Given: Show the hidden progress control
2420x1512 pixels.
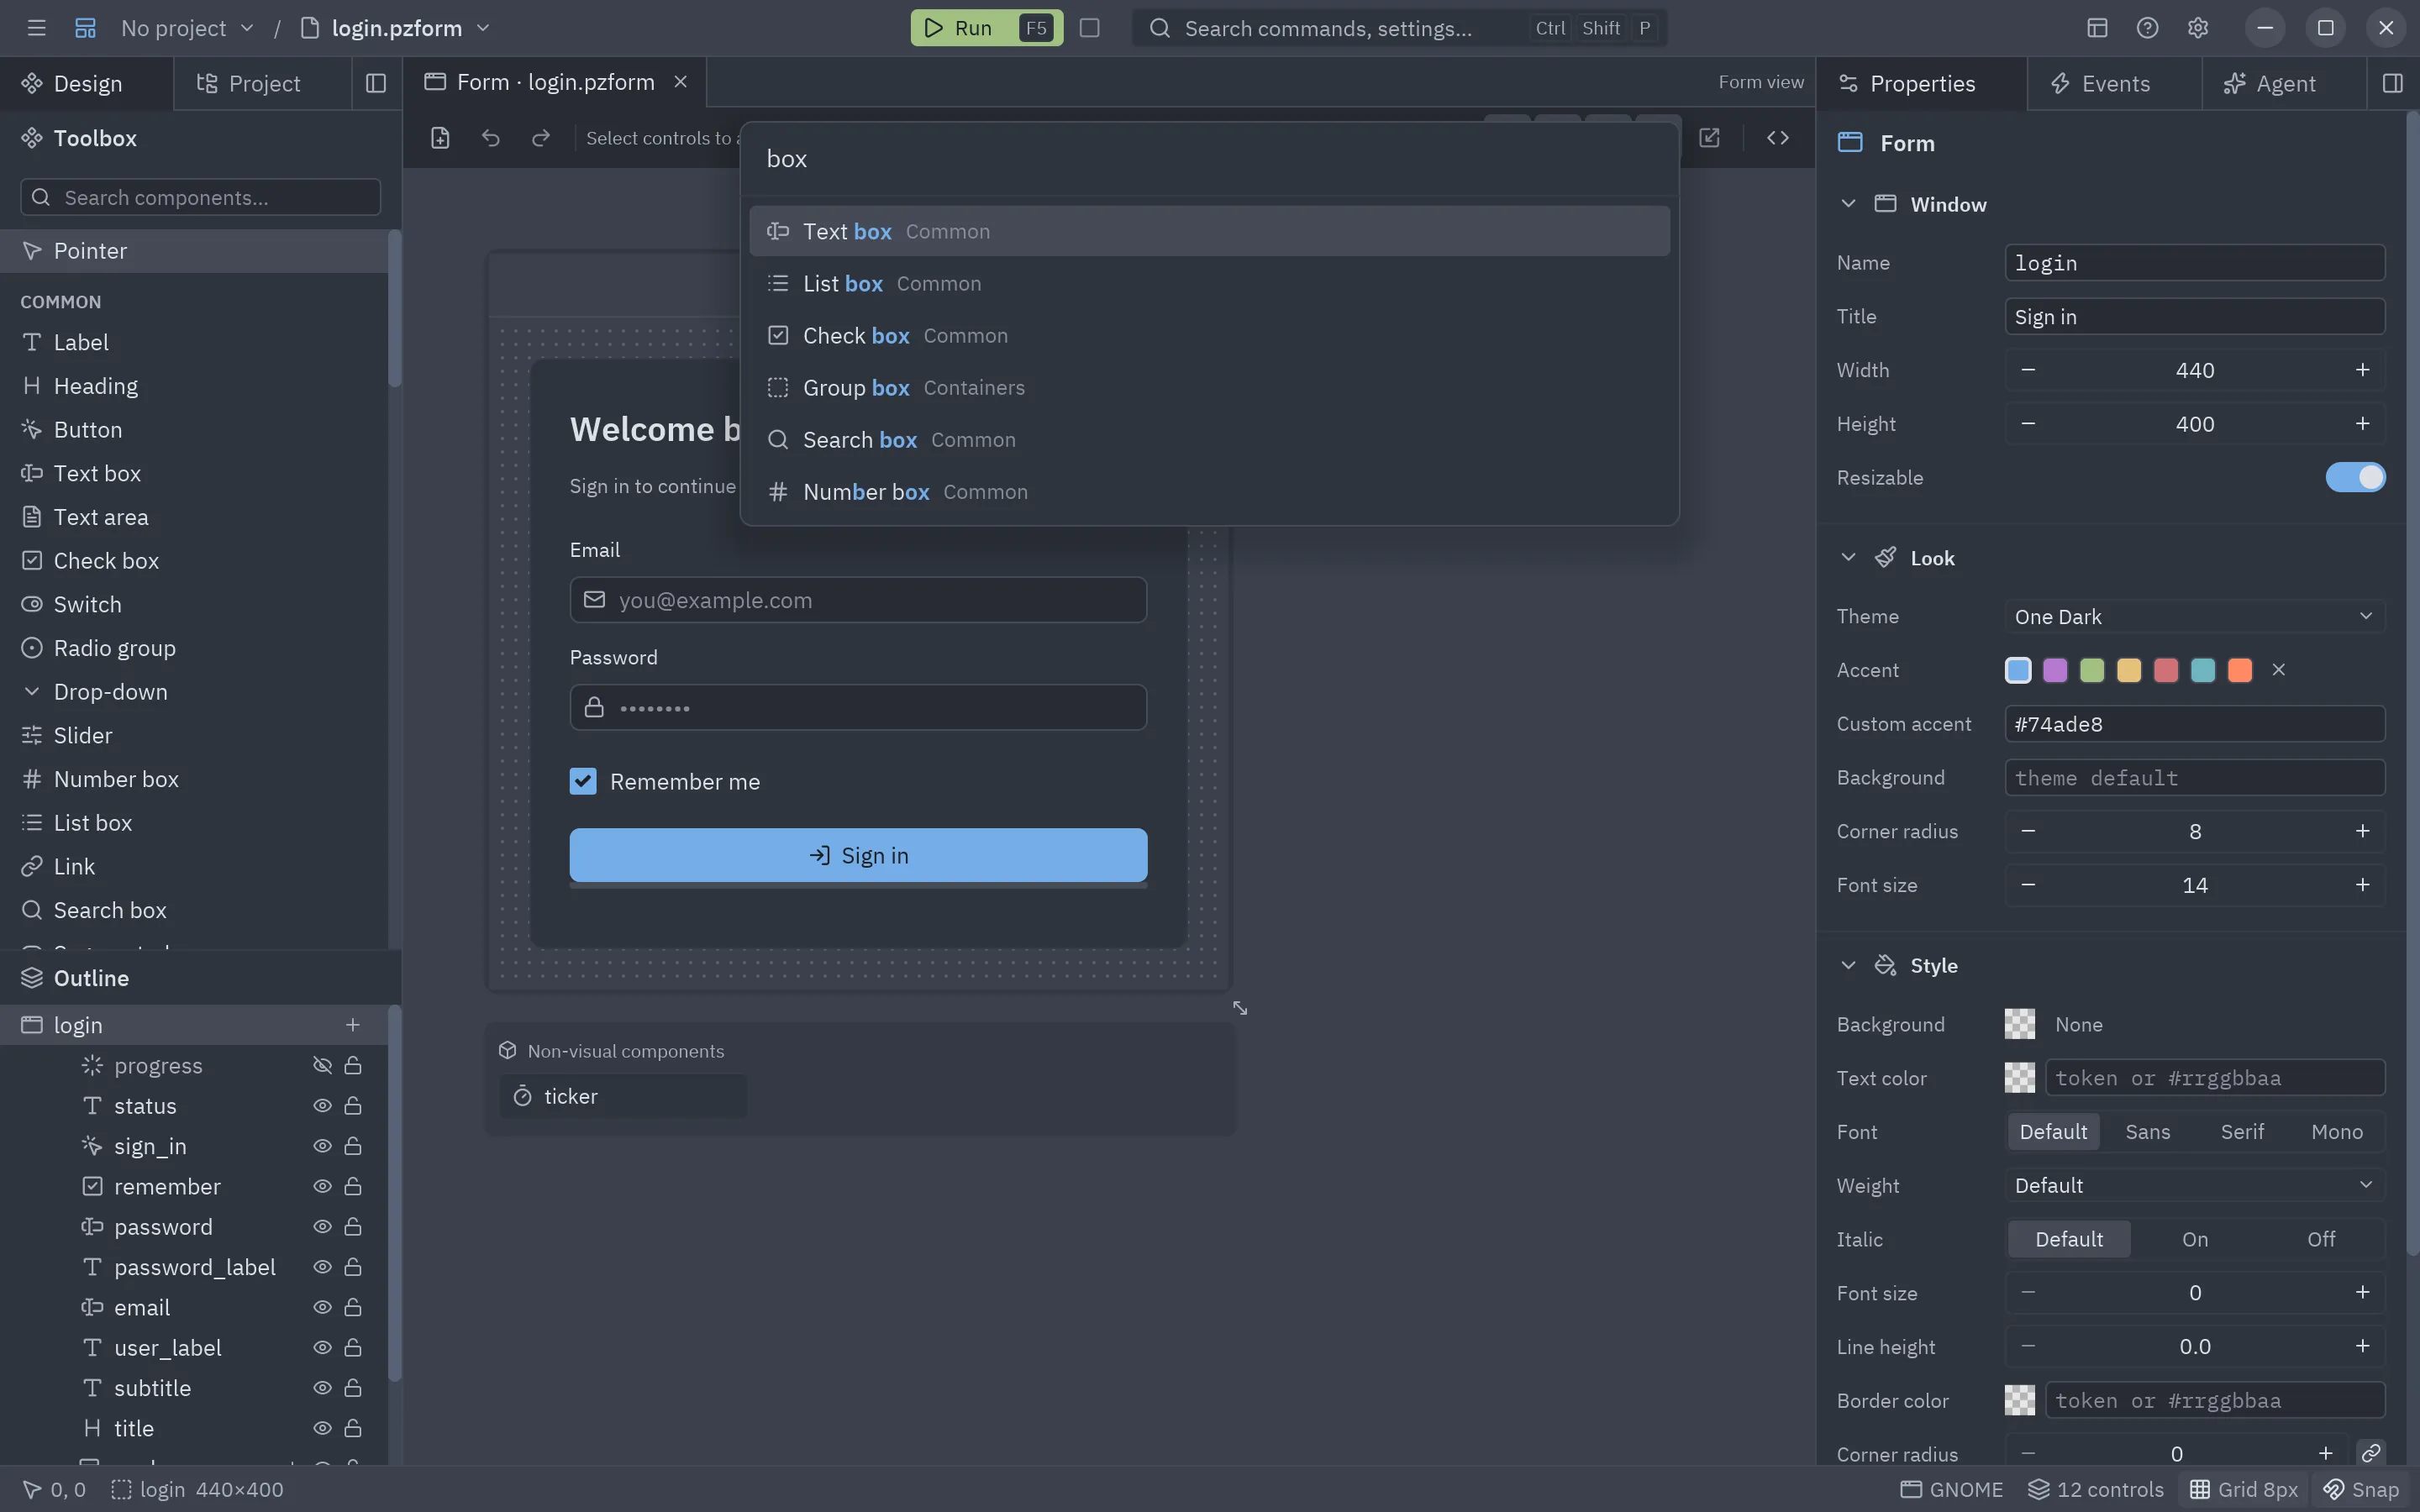Looking at the screenshot, I should pyautogui.click(x=322, y=1065).
